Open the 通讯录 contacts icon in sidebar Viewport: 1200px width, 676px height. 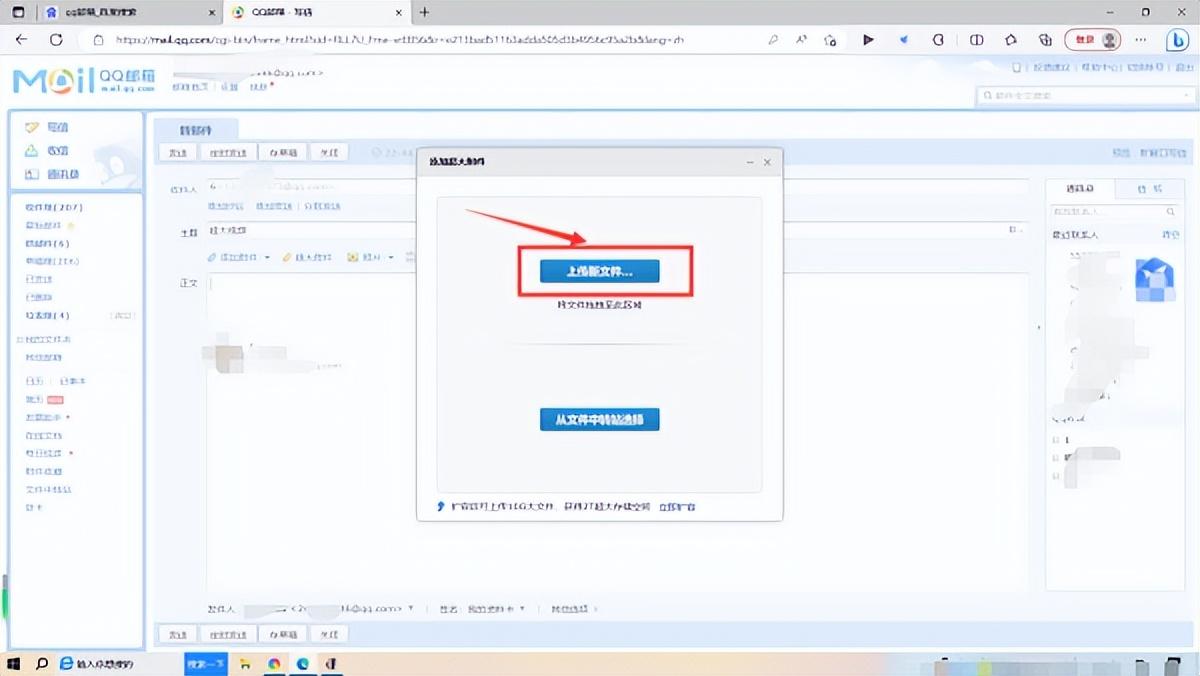tap(32, 174)
